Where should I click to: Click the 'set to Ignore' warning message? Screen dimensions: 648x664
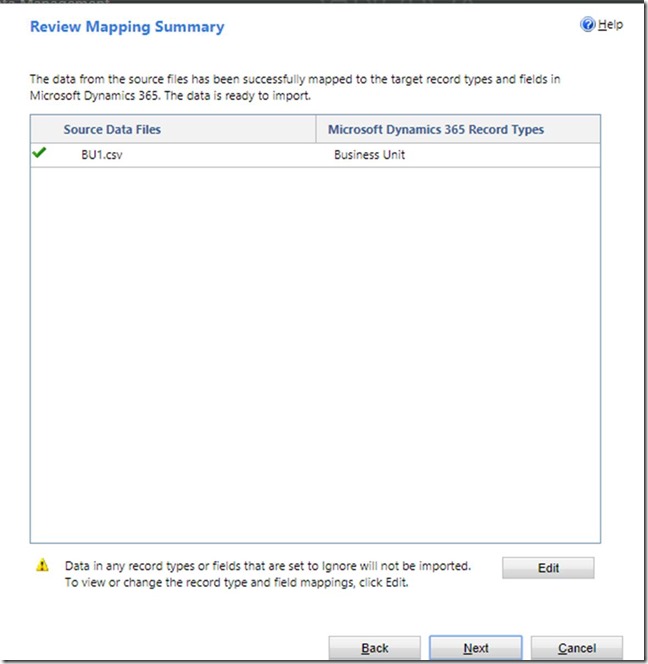coord(267,566)
